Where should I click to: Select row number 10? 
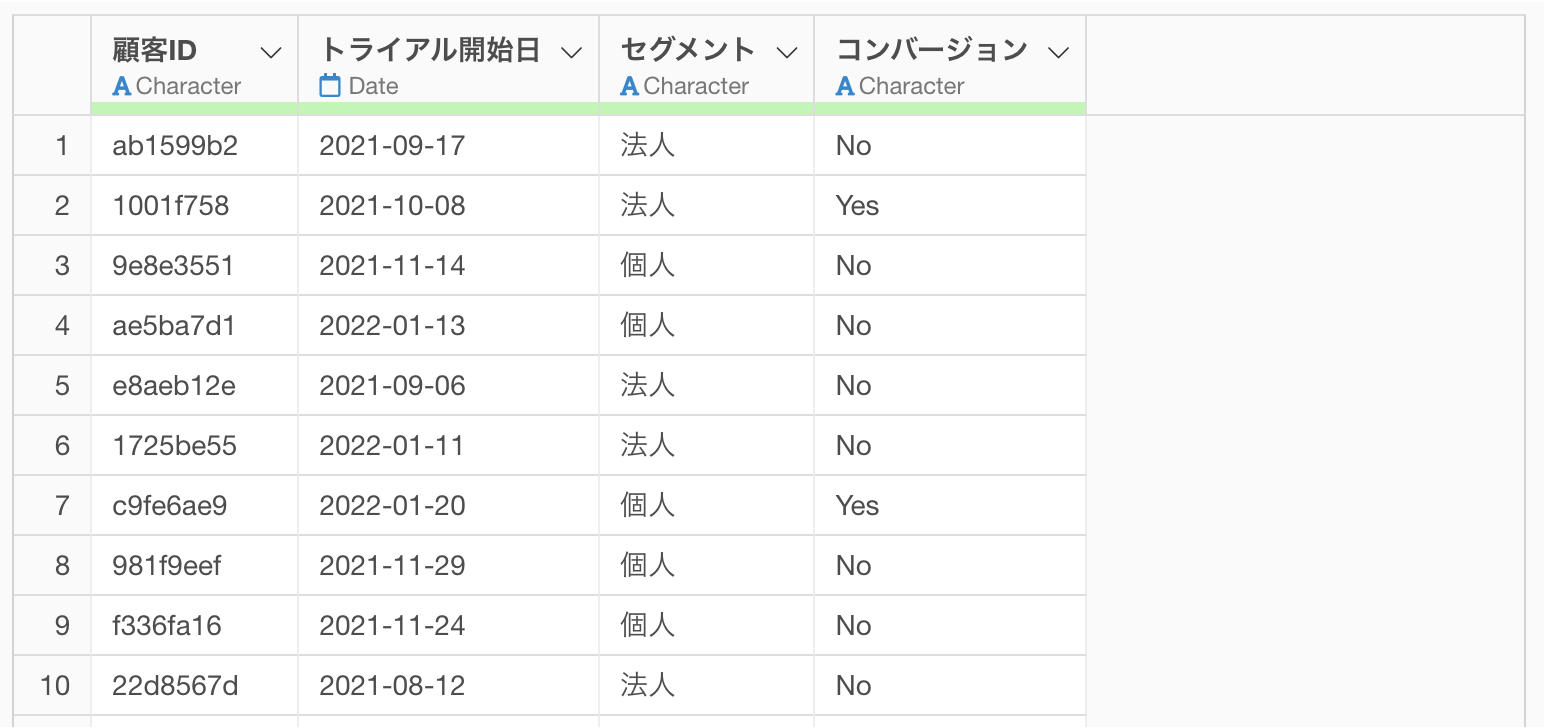point(55,686)
